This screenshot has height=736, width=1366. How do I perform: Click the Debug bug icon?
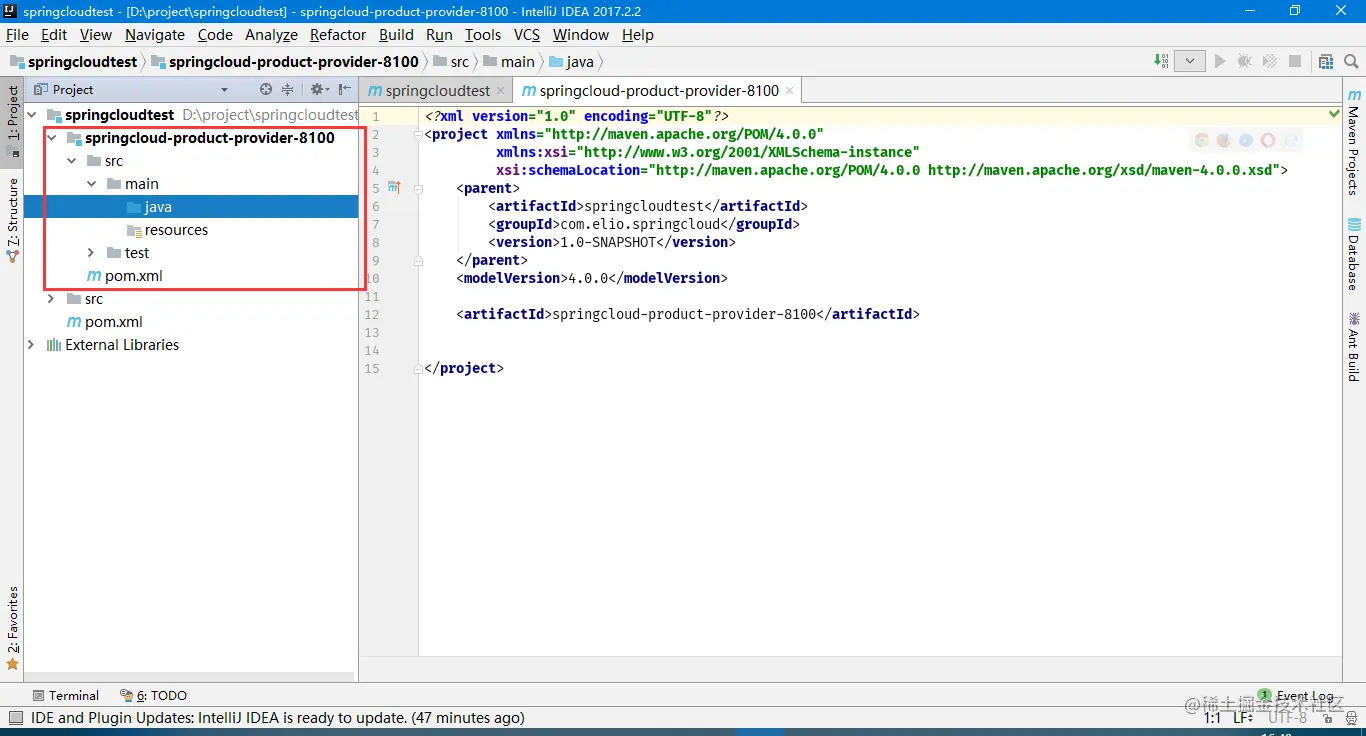coord(1244,61)
